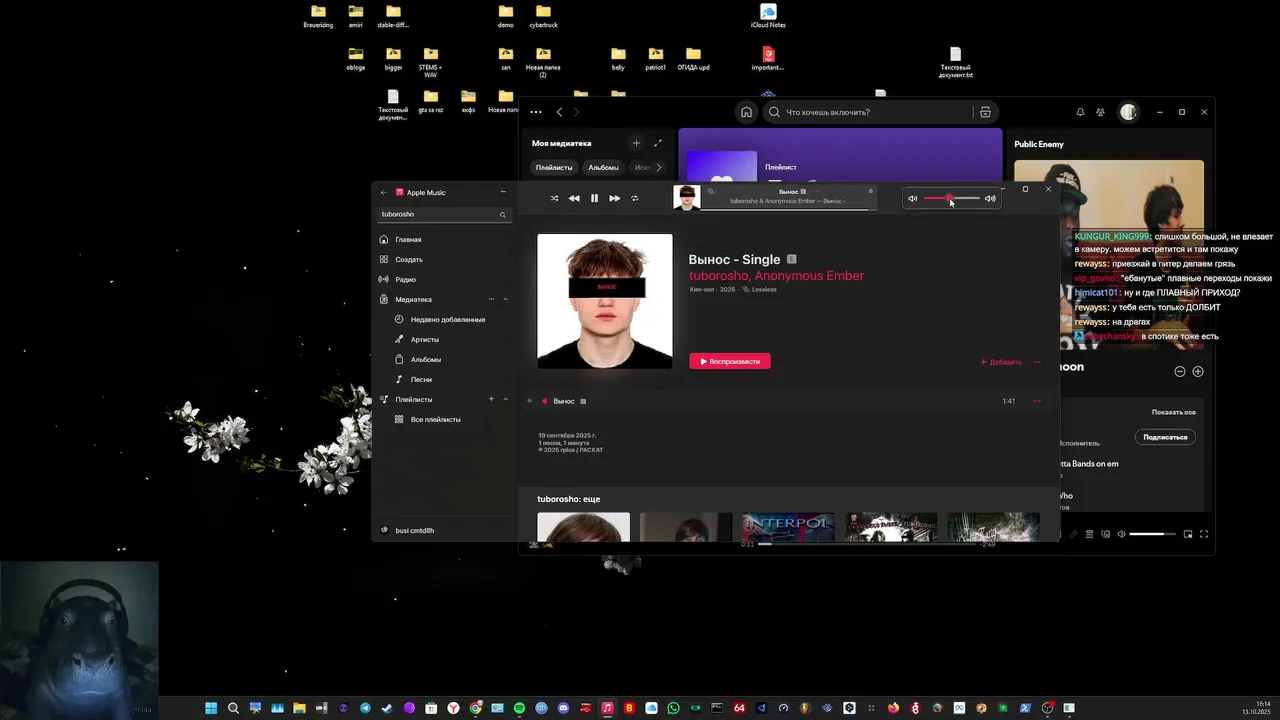Open Spotify browse icon in search bar
This screenshot has width=1280, height=720.
pyautogui.click(x=985, y=112)
